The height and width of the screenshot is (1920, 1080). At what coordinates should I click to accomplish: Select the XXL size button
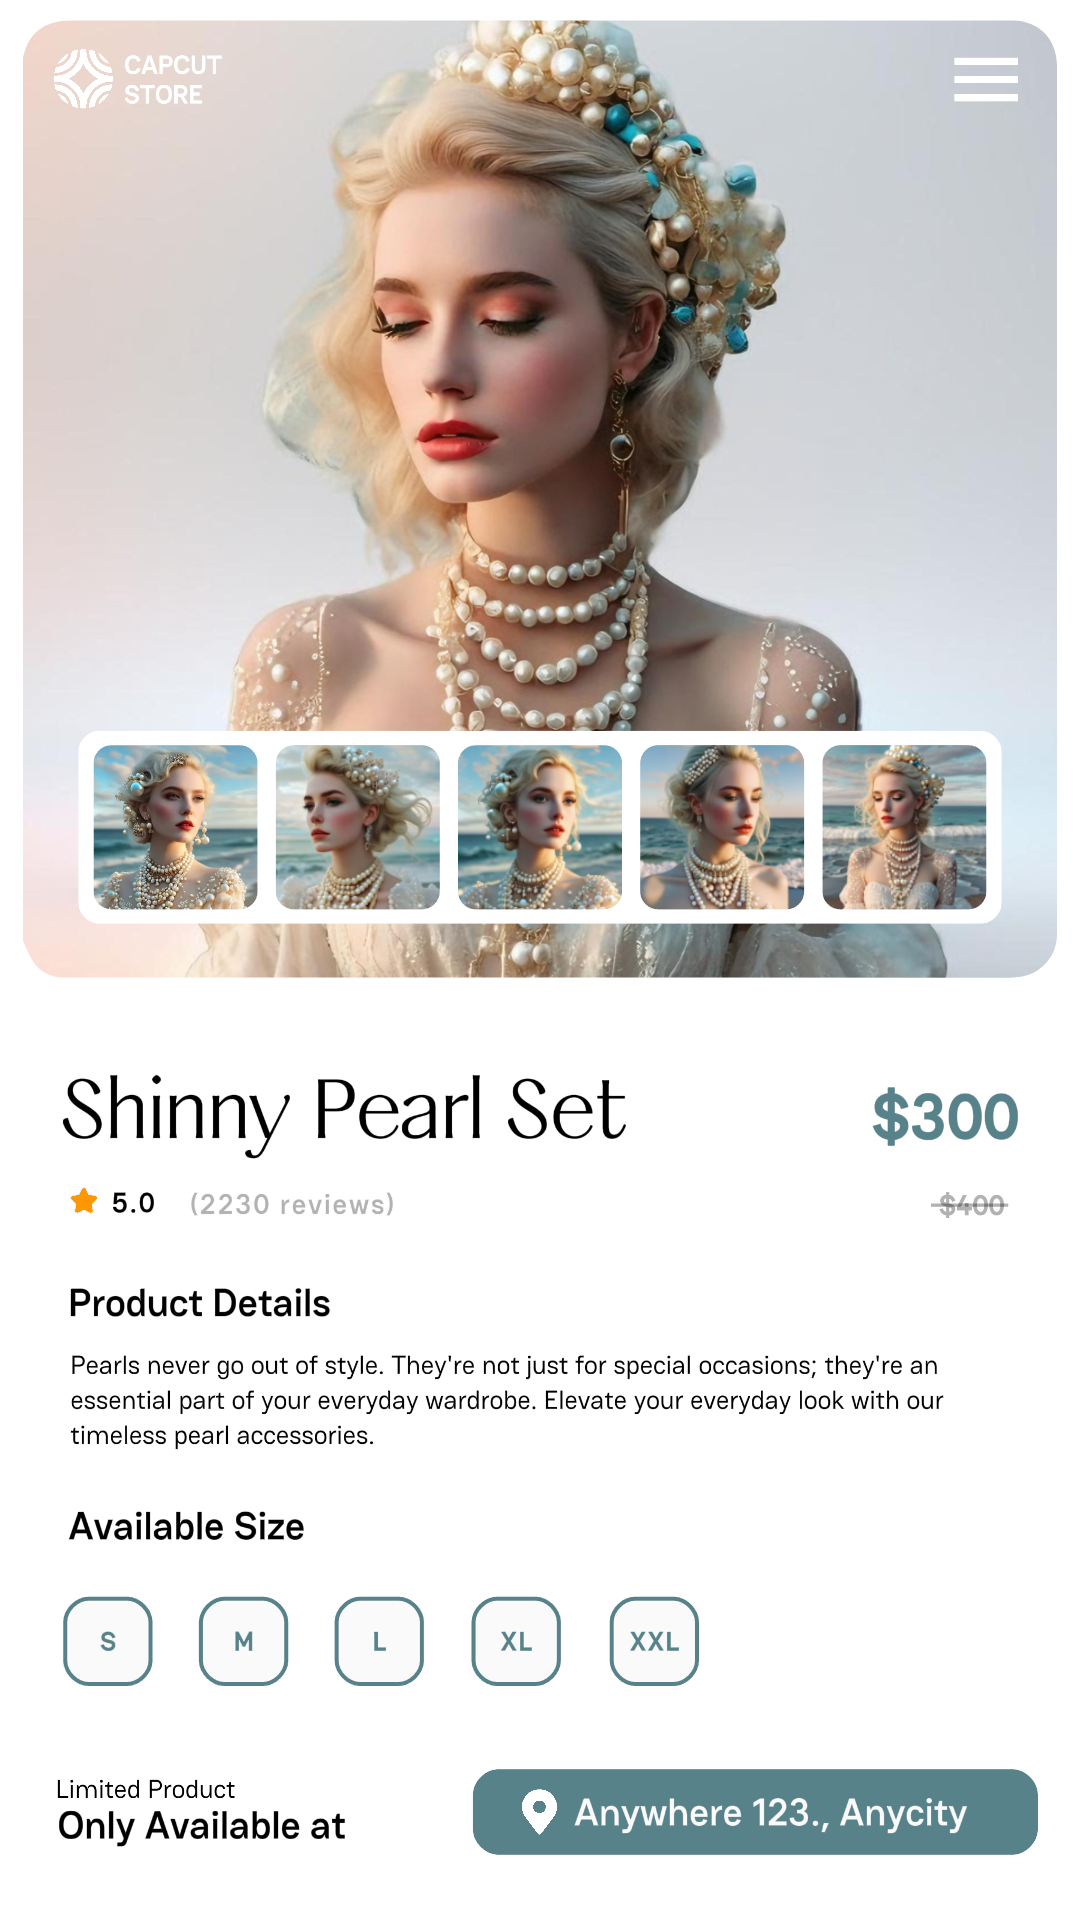tap(654, 1641)
